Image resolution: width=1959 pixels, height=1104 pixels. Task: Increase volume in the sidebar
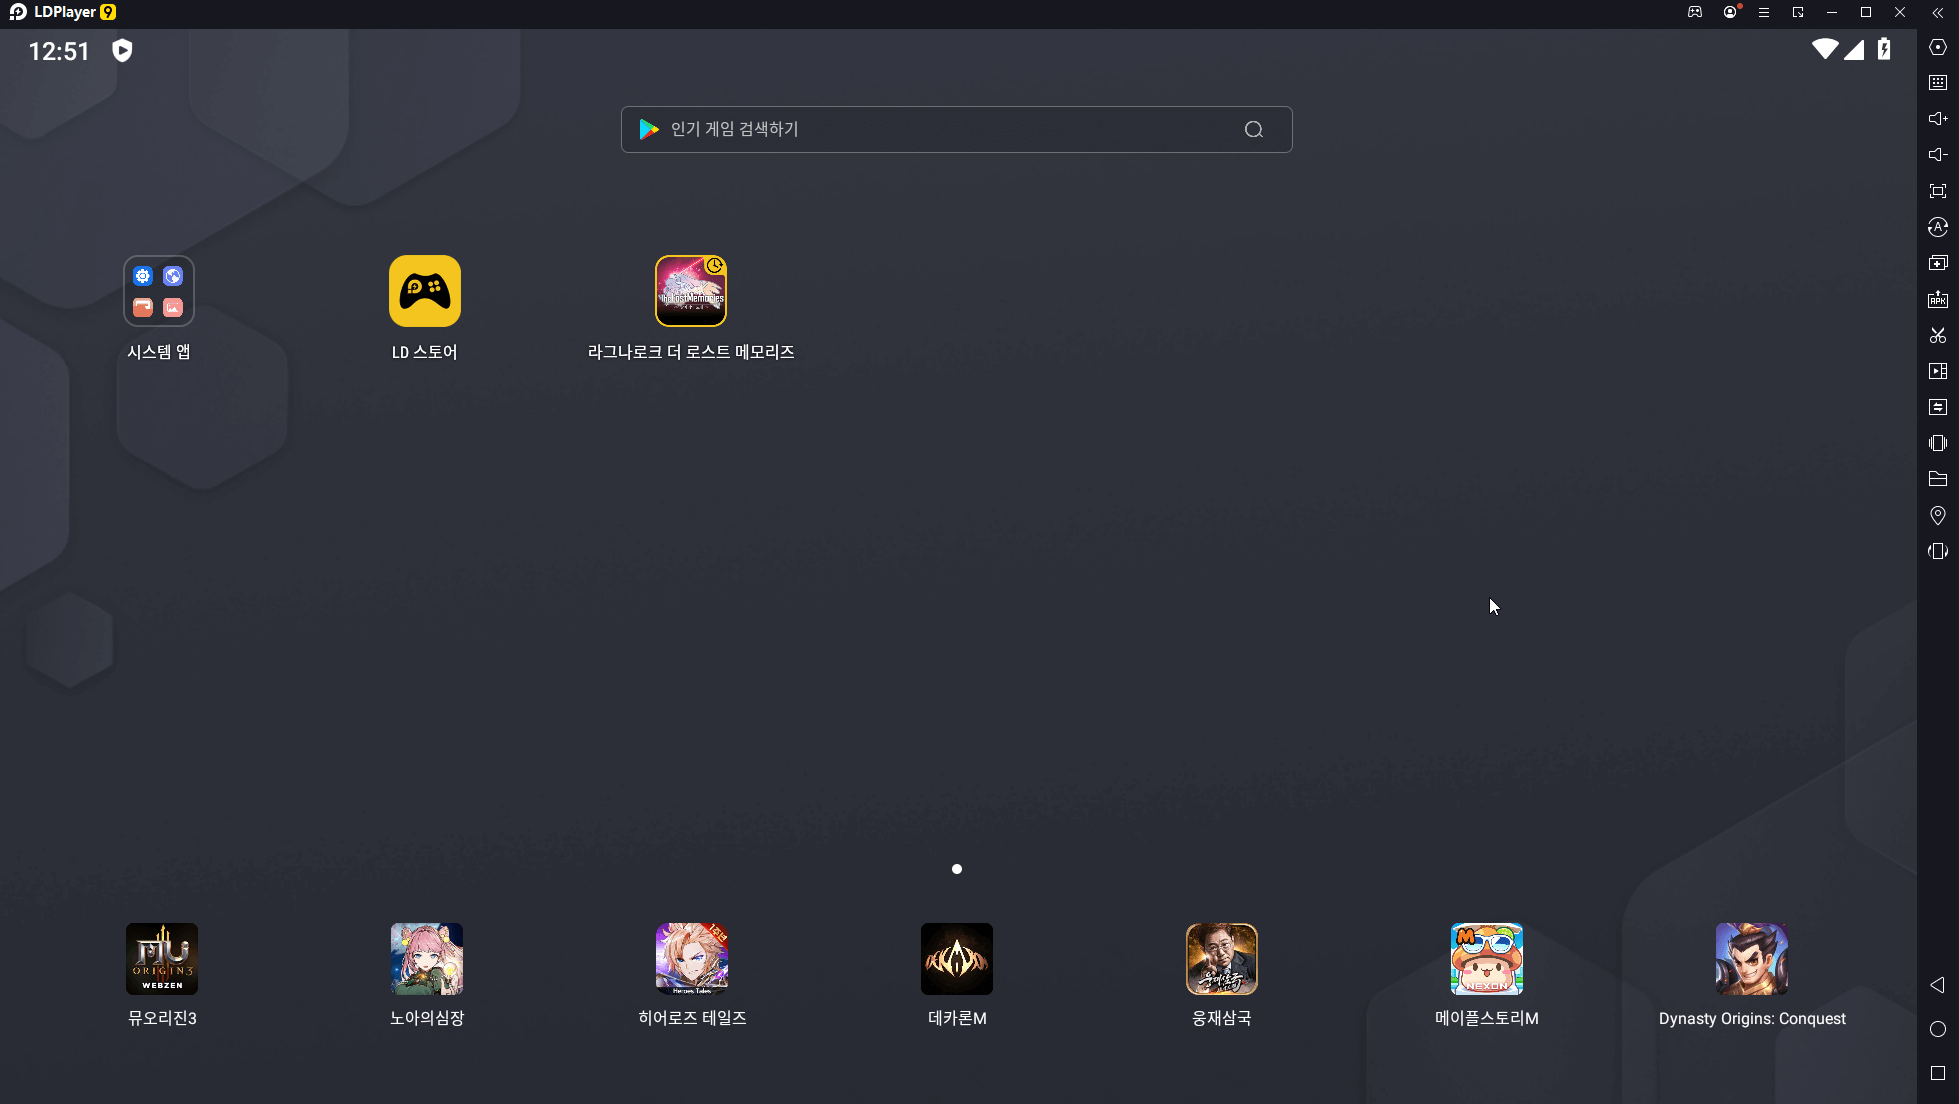[1938, 118]
